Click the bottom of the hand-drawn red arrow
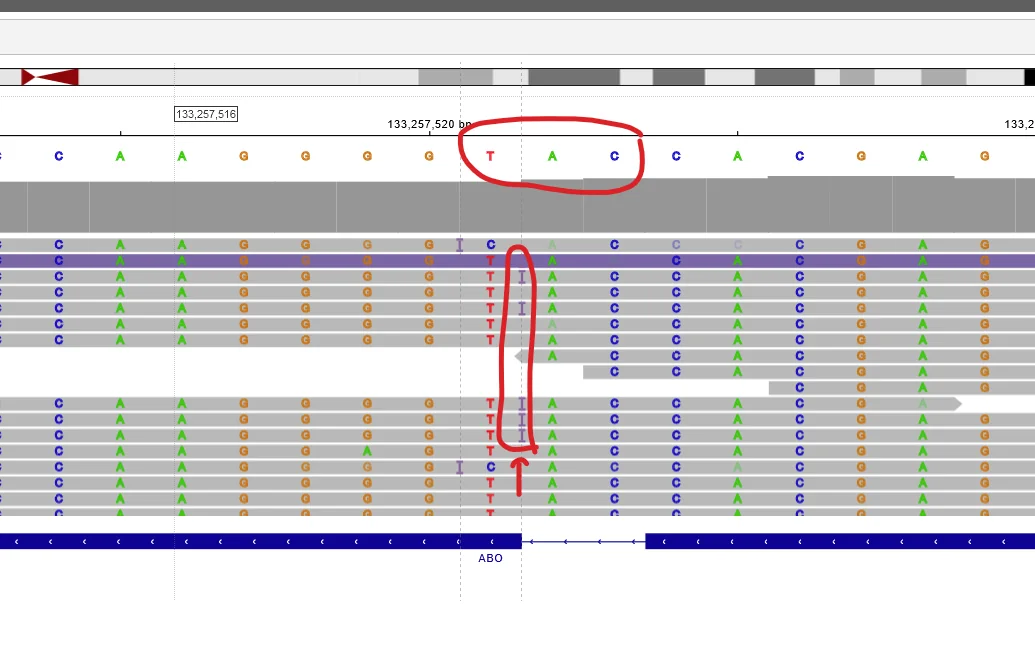This screenshot has height=658, width=1035. click(518, 492)
